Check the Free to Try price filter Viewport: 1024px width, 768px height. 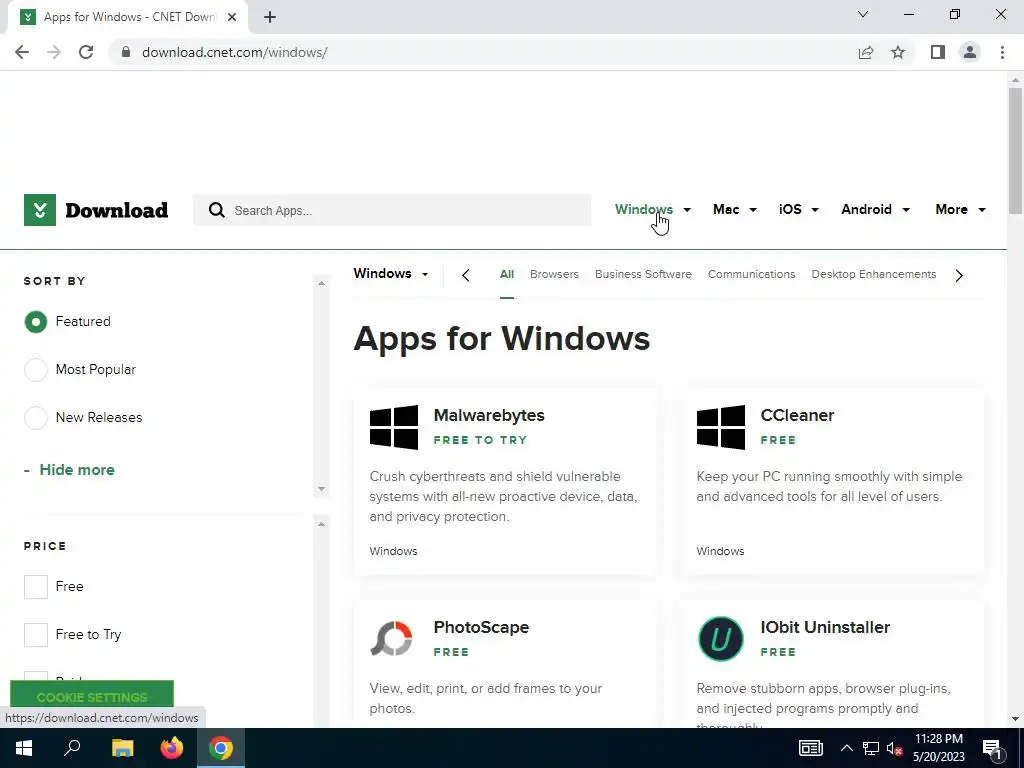point(36,634)
